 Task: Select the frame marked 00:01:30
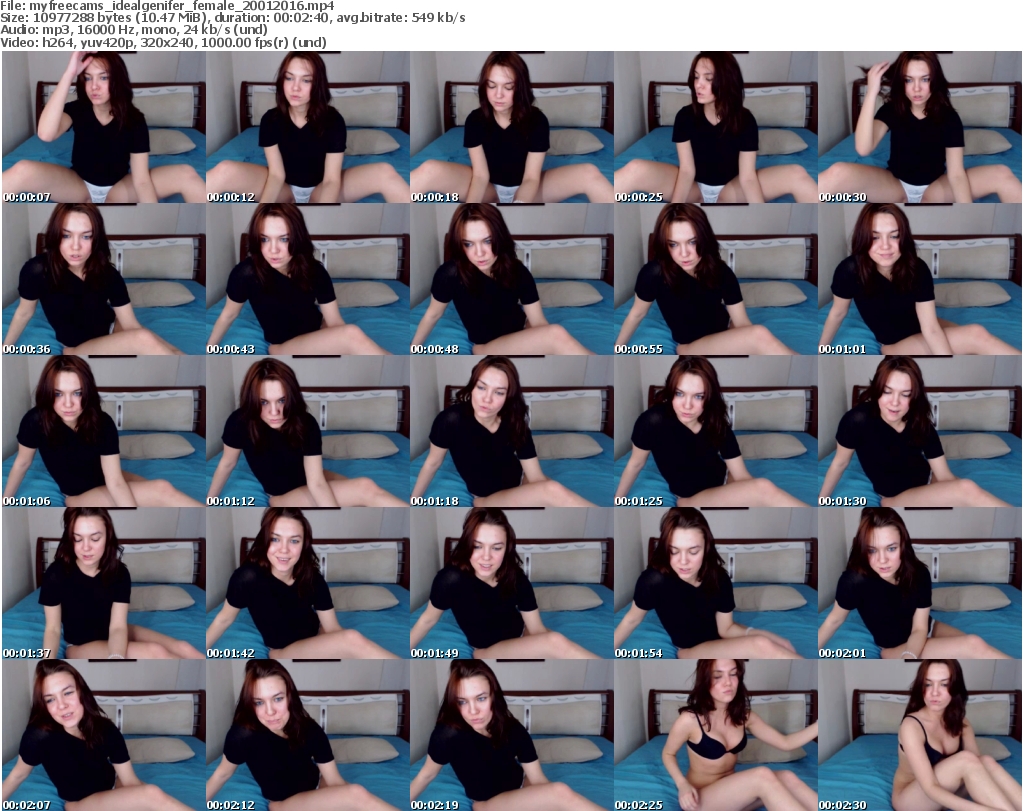(920, 431)
